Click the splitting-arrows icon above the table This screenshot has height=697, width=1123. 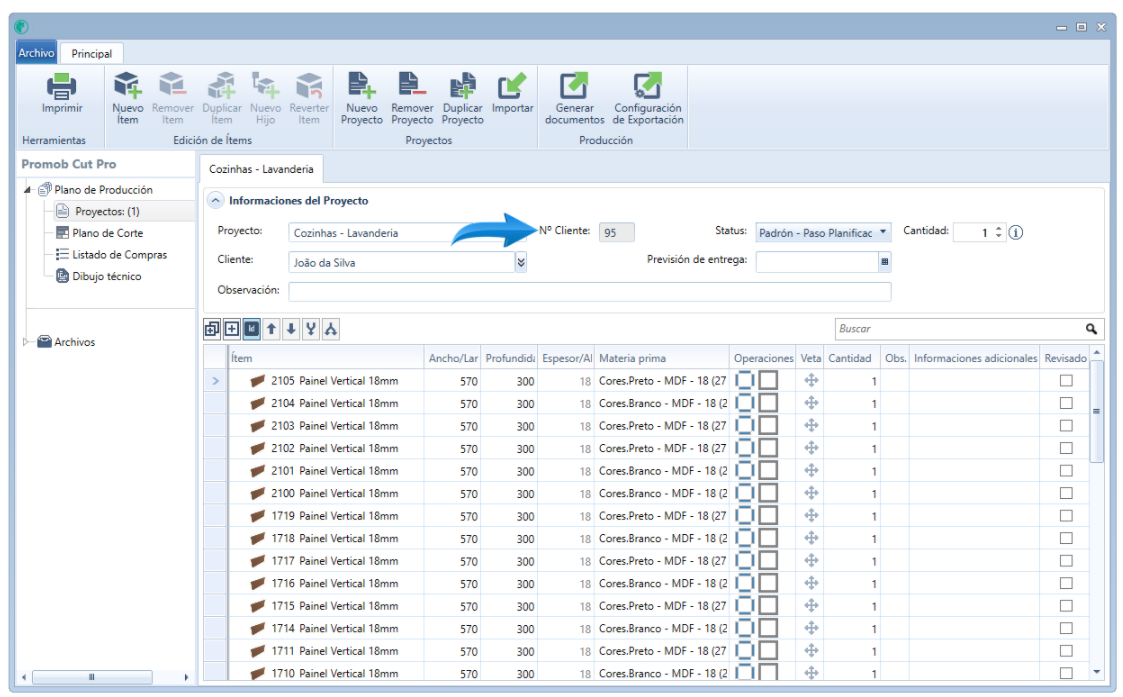(x=330, y=329)
